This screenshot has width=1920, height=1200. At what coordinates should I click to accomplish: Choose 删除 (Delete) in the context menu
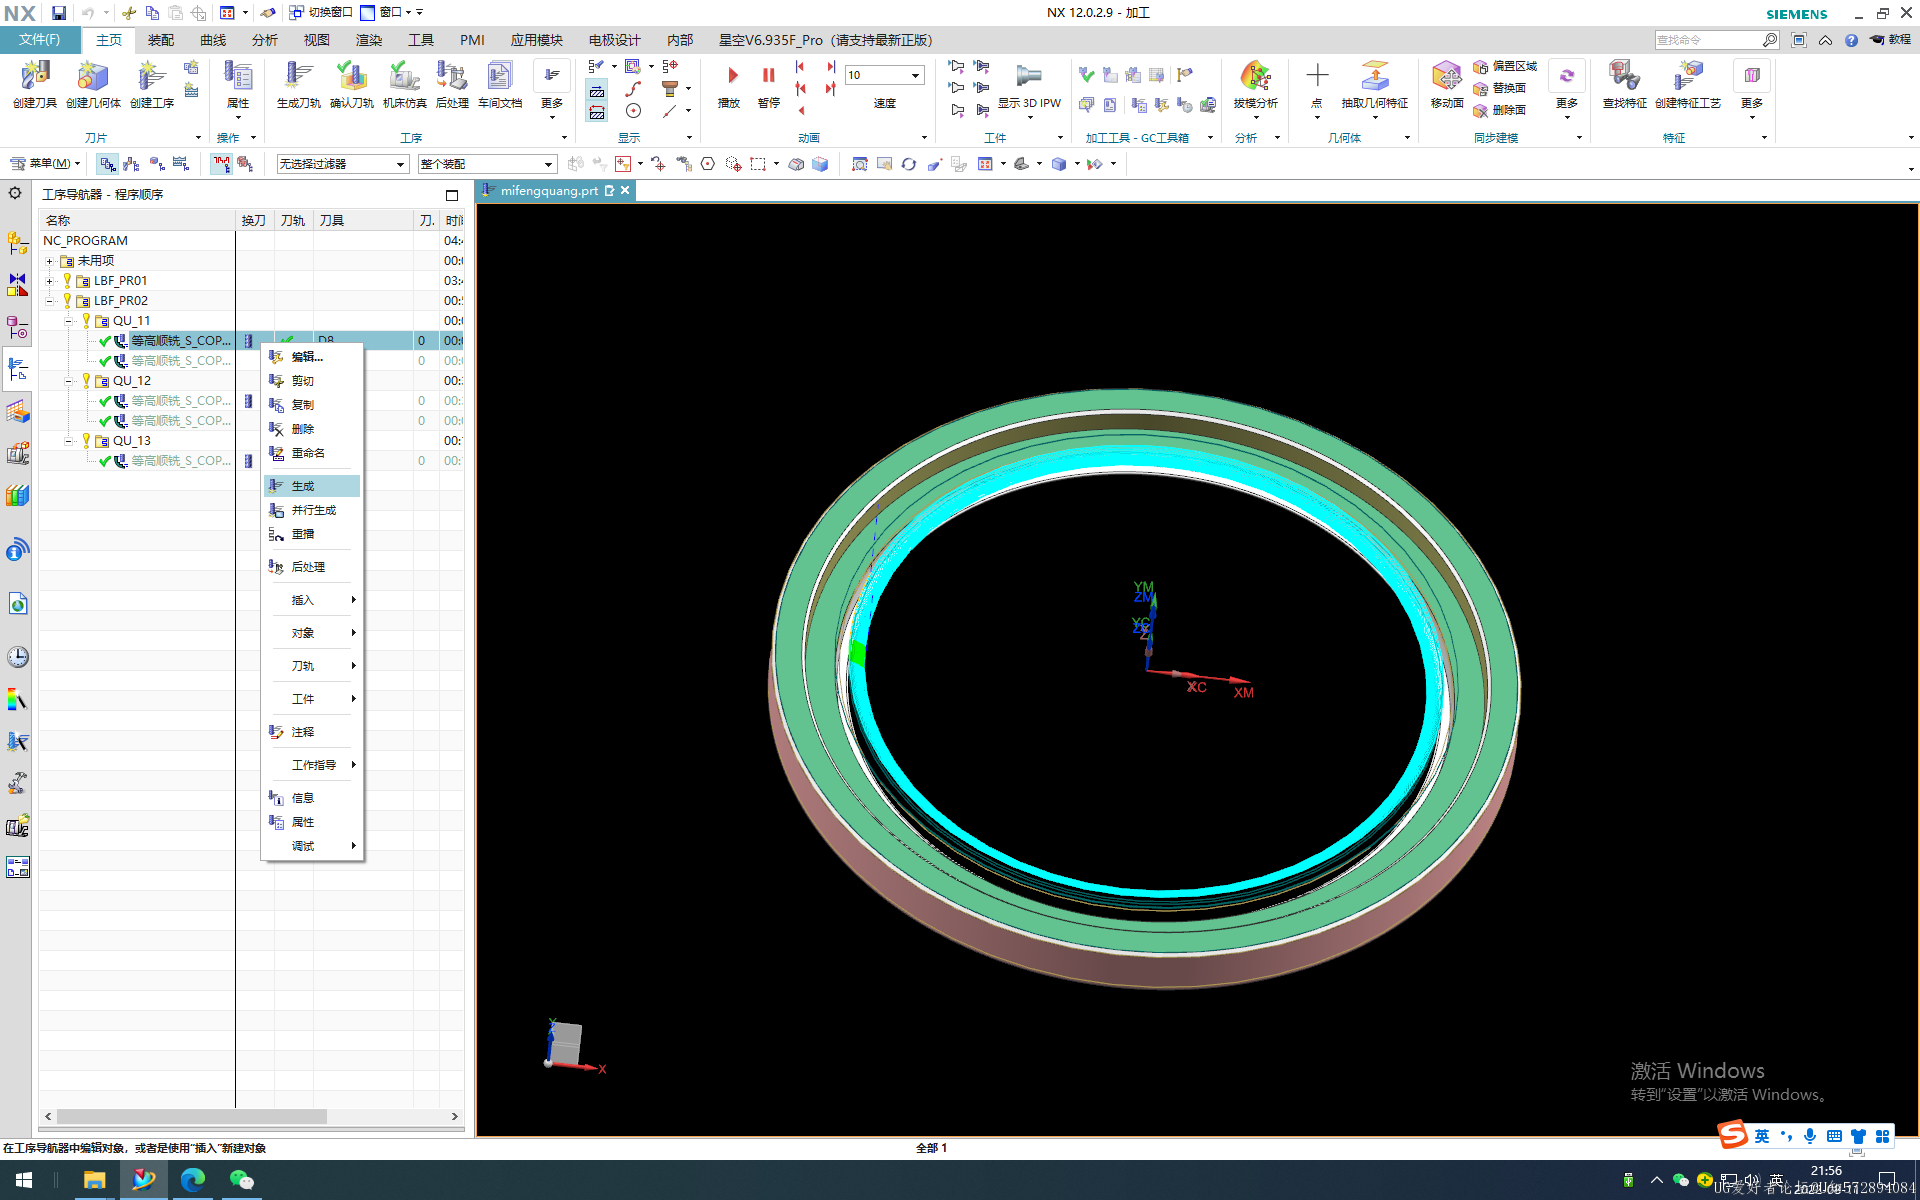tap(312, 429)
